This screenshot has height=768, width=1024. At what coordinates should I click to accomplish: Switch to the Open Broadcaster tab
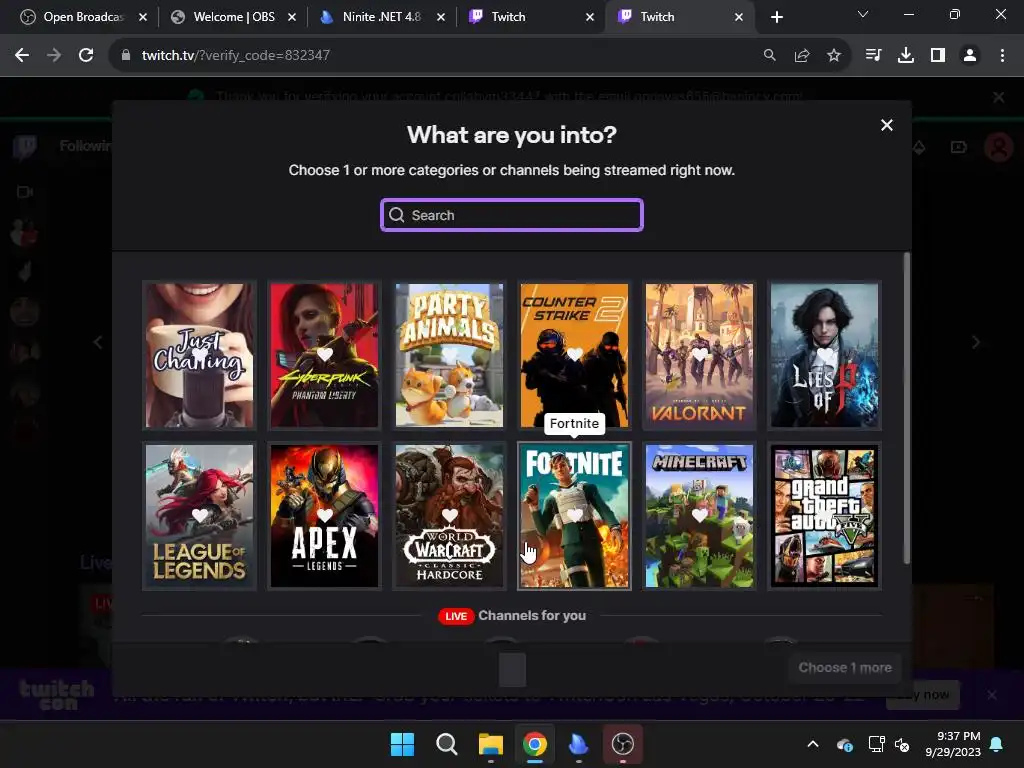click(83, 17)
